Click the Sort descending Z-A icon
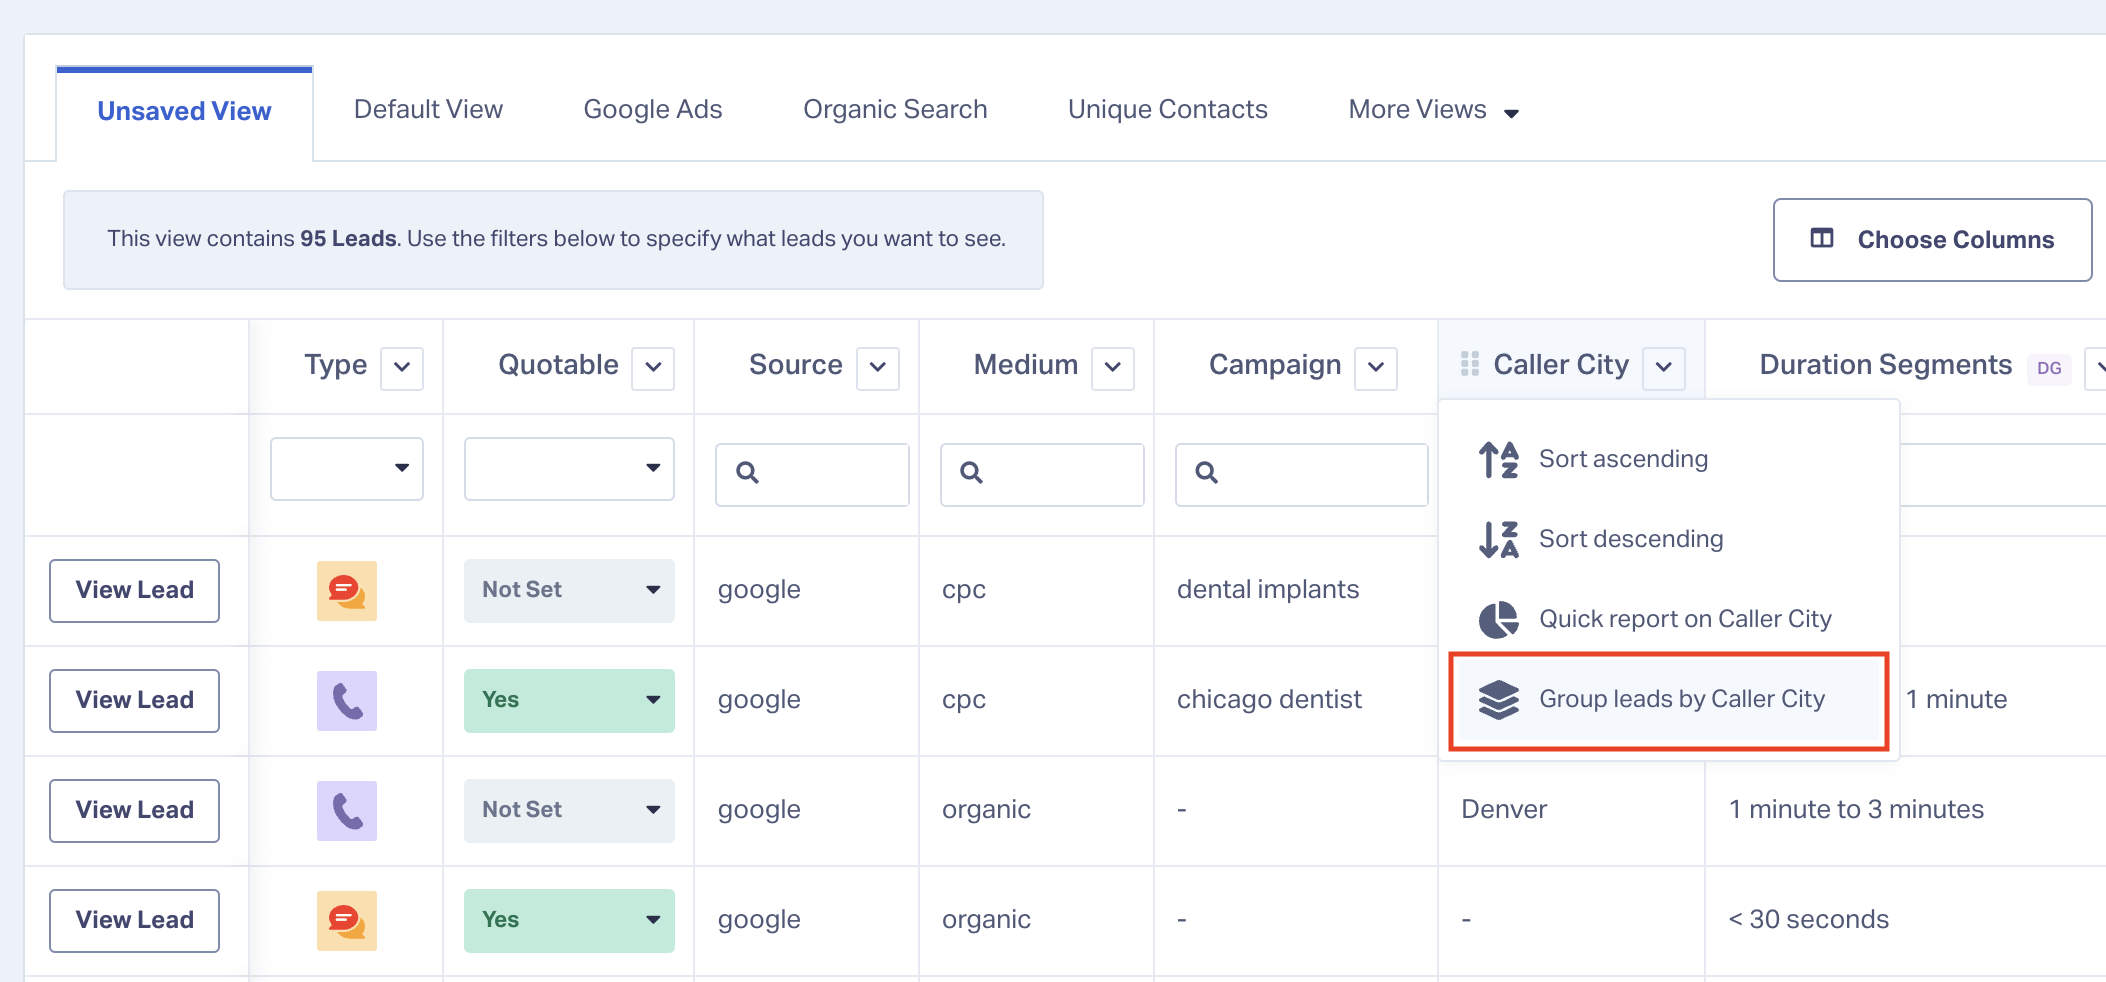 coord(1498,539)
